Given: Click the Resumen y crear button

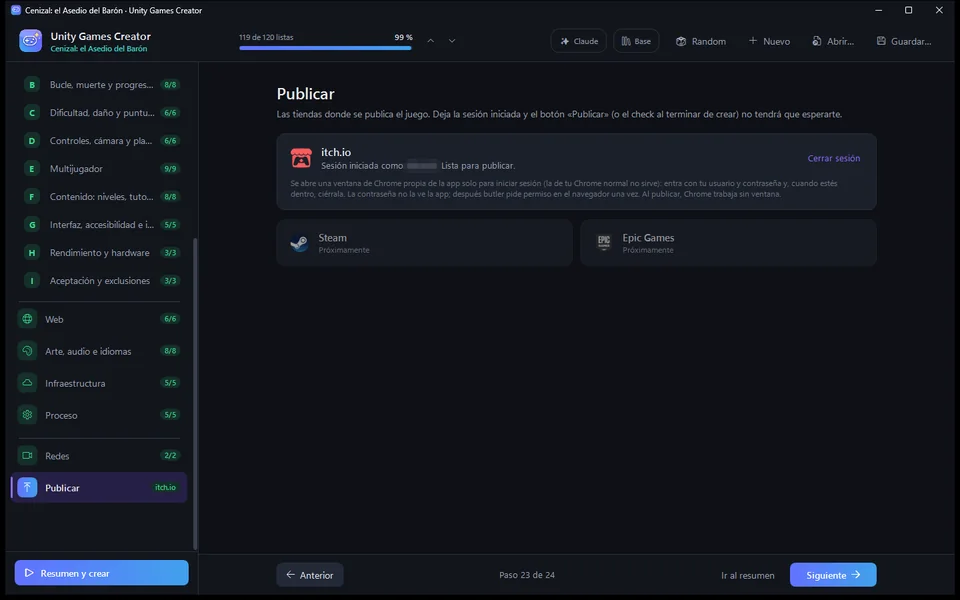Looking at the screenshot, I should pyautogui.click(x=102, y=573).
